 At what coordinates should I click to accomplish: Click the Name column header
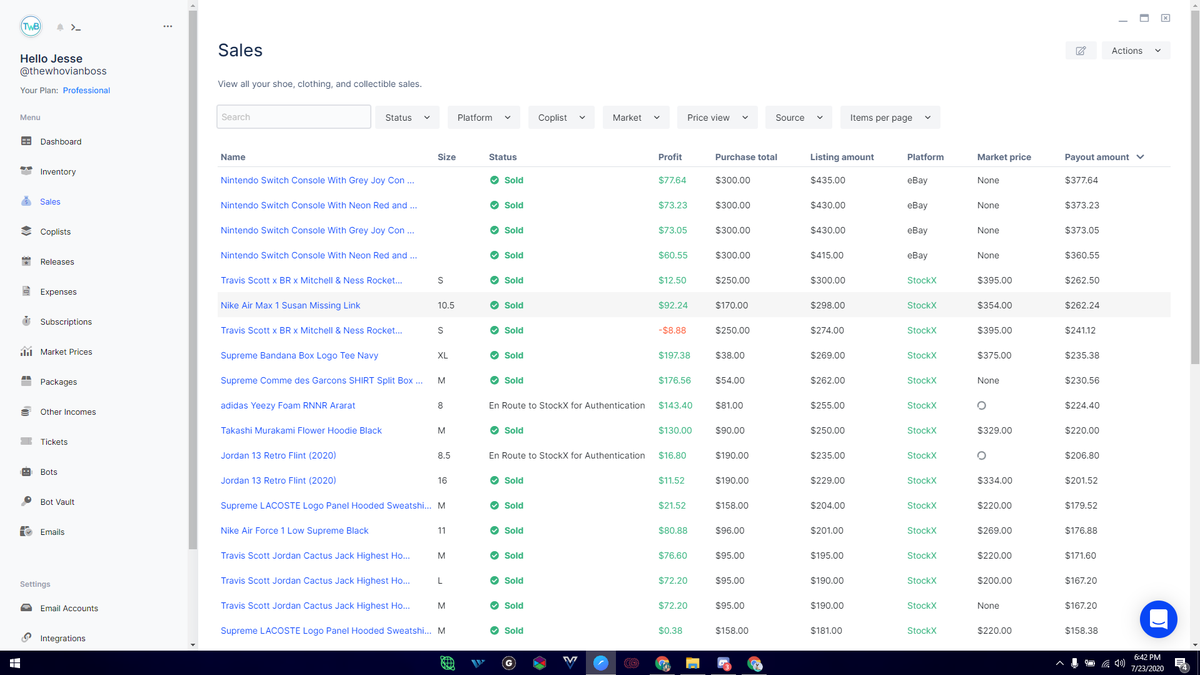click(233, 157)
